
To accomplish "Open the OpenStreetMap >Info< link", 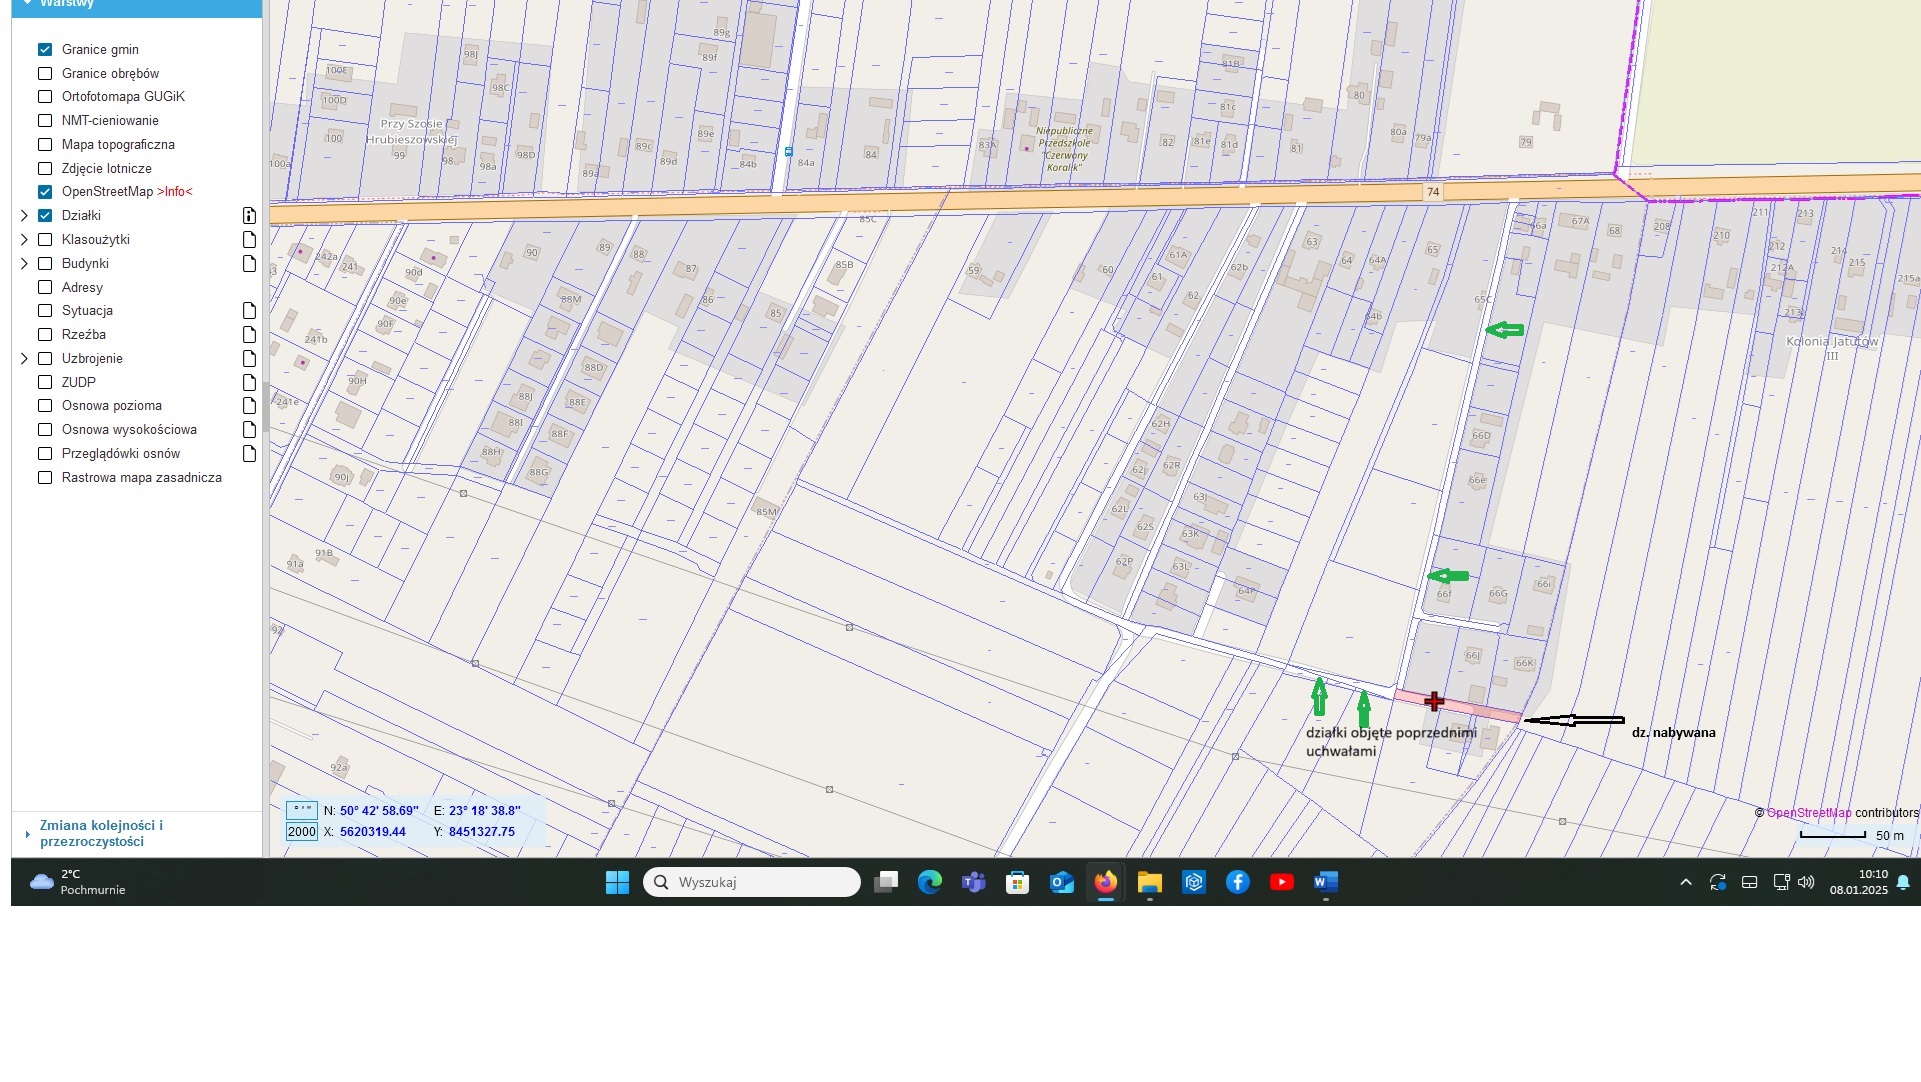I will point(174,192).
